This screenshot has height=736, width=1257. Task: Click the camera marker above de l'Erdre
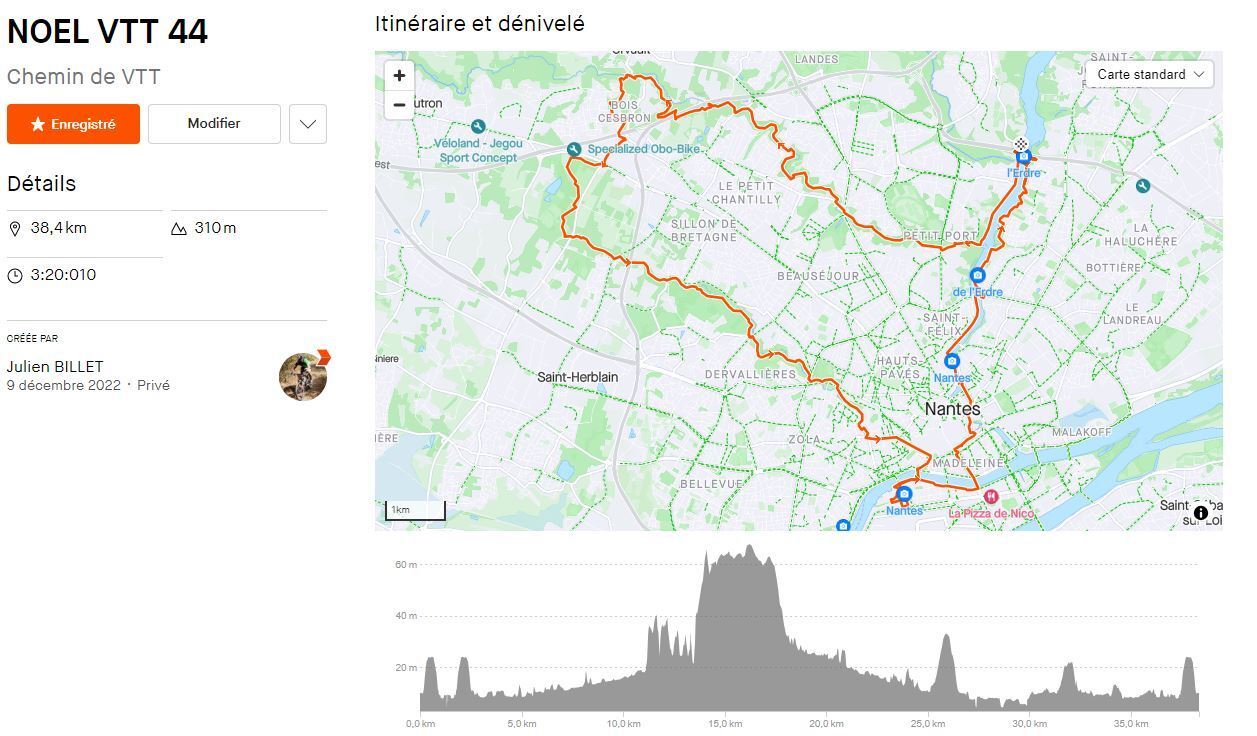pos(977,276)
